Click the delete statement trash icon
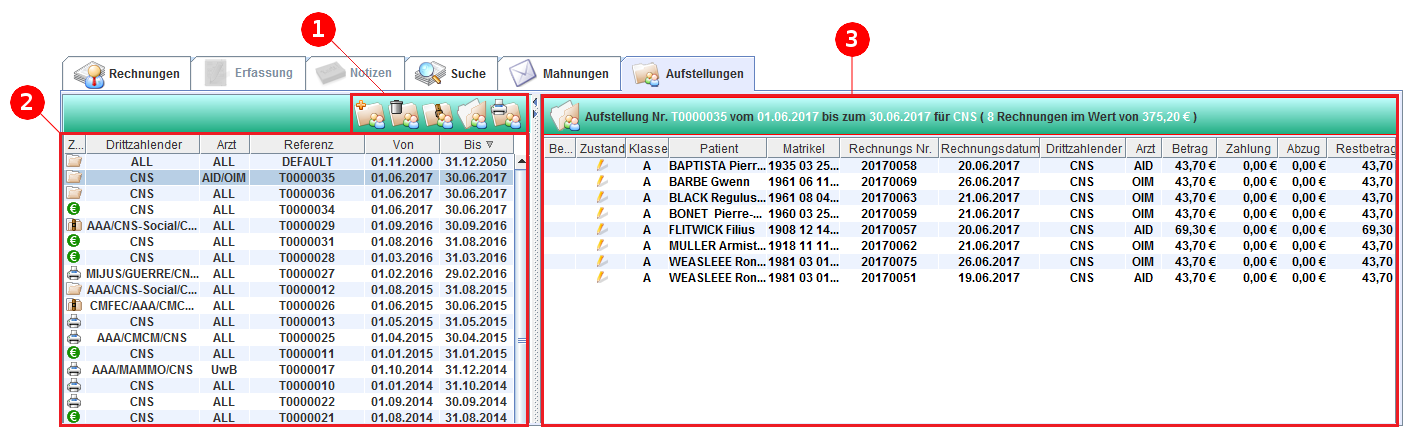 403,113
